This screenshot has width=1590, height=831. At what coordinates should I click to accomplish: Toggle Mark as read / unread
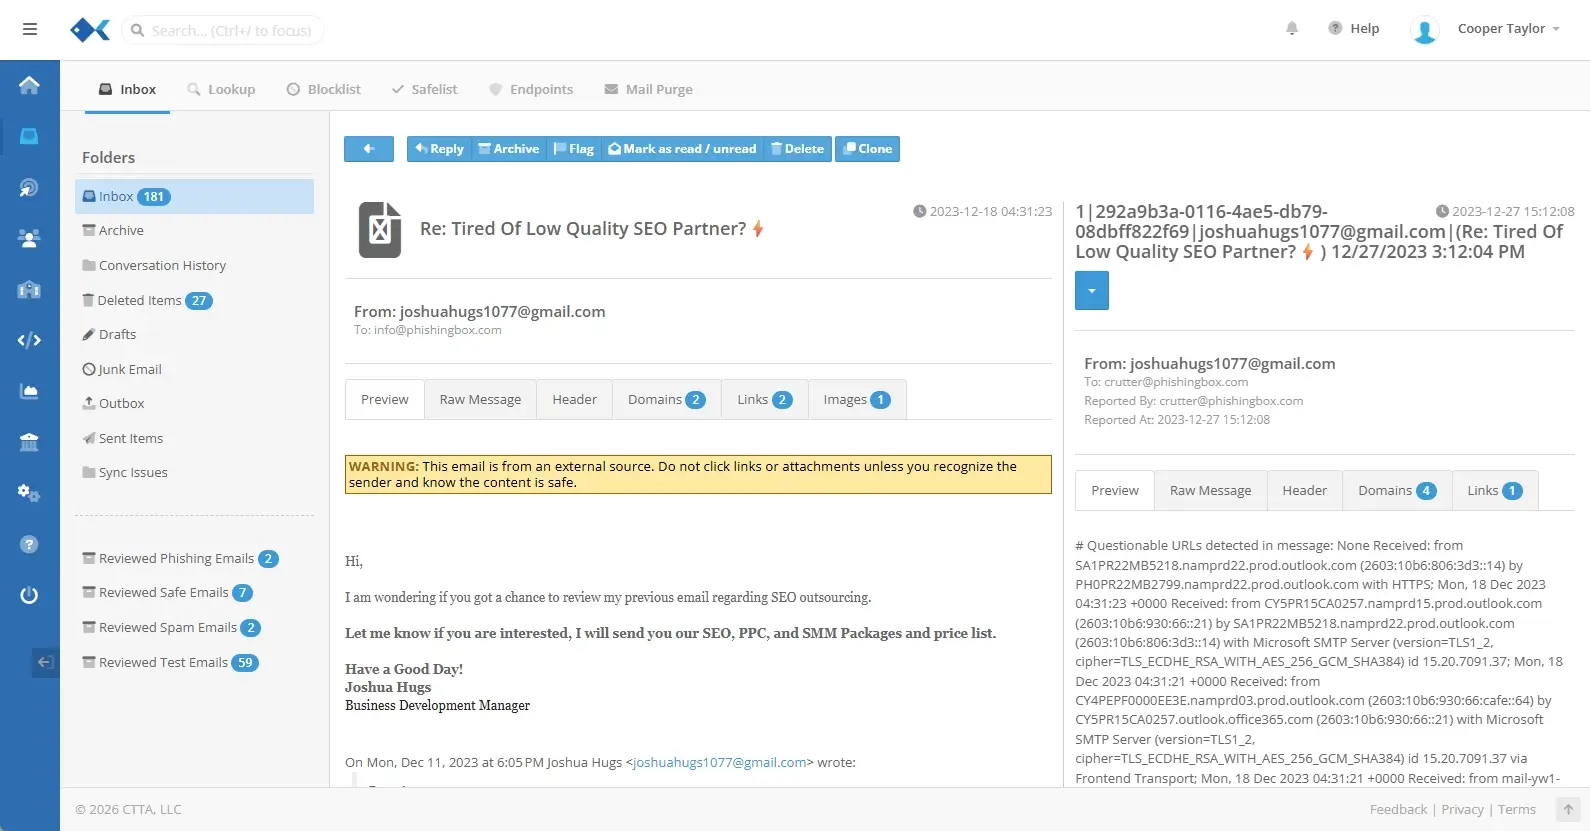pos(682,149)
